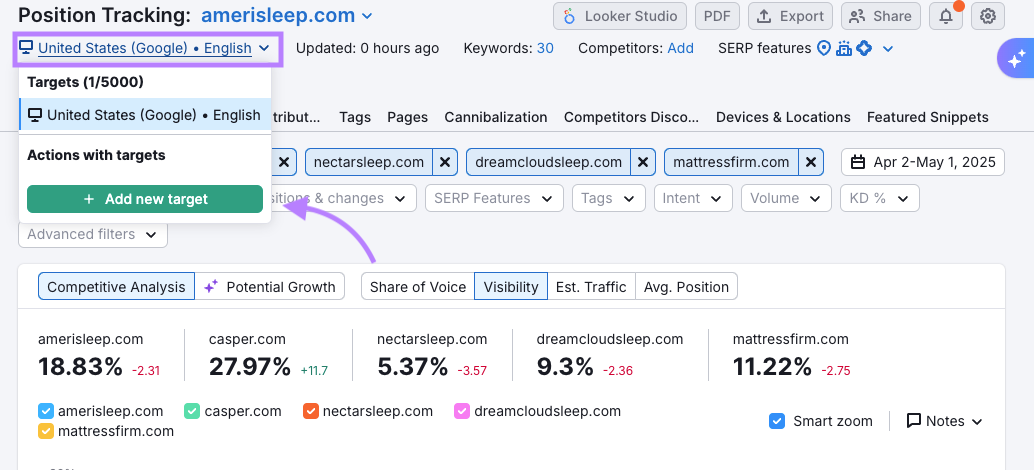The height and width of the screenshot is (470, 1034).
Task: Expand the Notes dropdown
Action: click(x=944, y=421)
